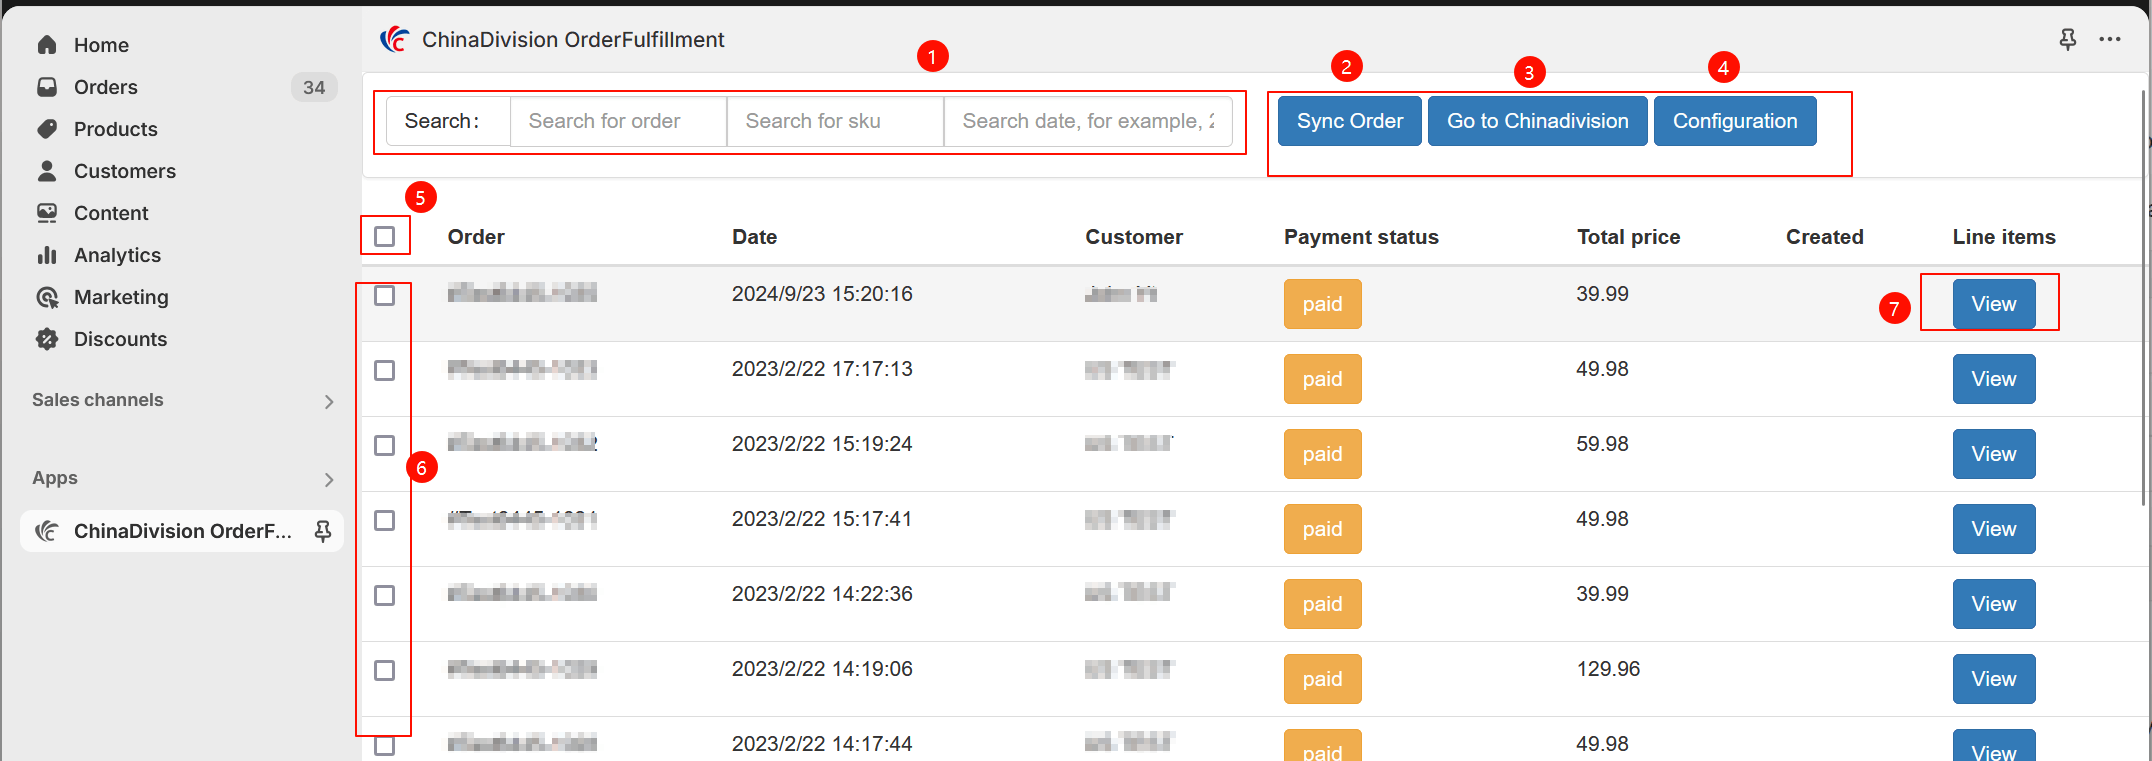Focus the Search date input field
This screenshot has width=2152, height=761.
pyautogui.click(x=1088, y=121)
